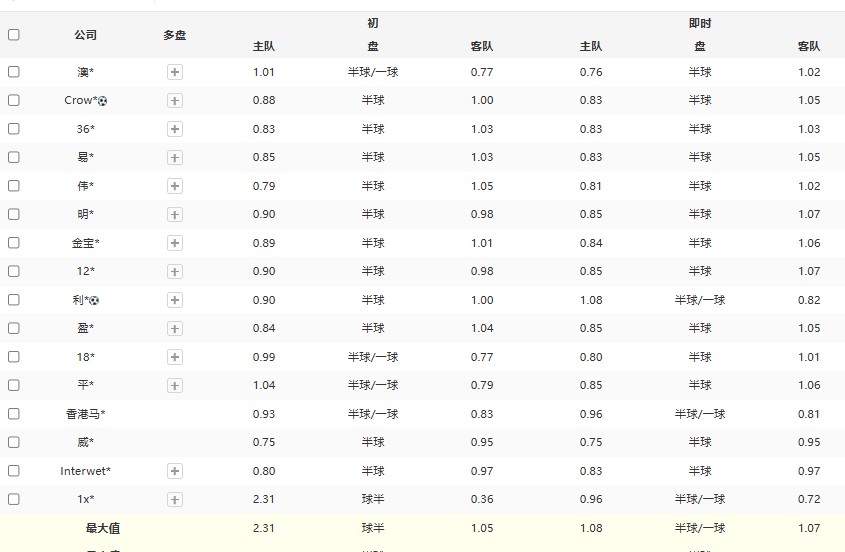Click the plus icon for 明* row
This screenshot has height=552, width=845.
click(175, 214)
